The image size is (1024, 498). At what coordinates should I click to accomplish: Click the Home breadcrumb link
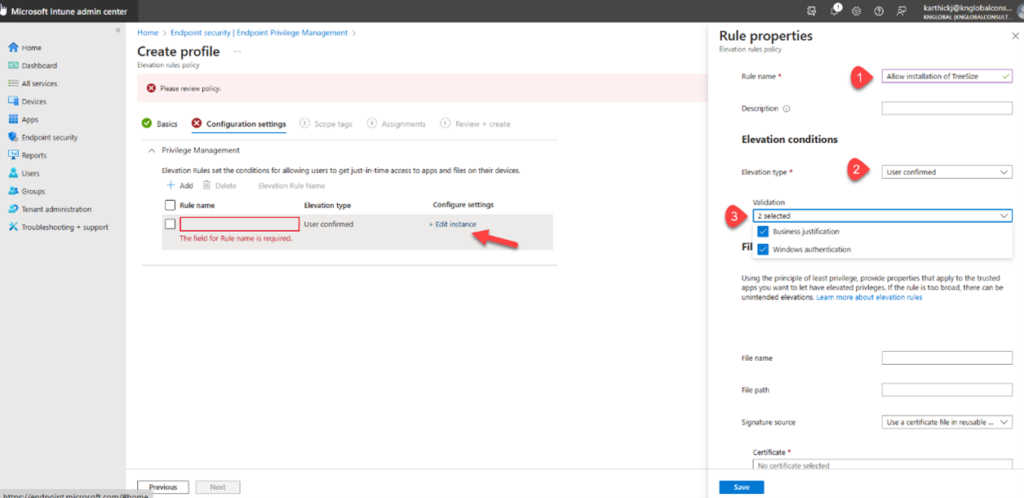point(148,33)
